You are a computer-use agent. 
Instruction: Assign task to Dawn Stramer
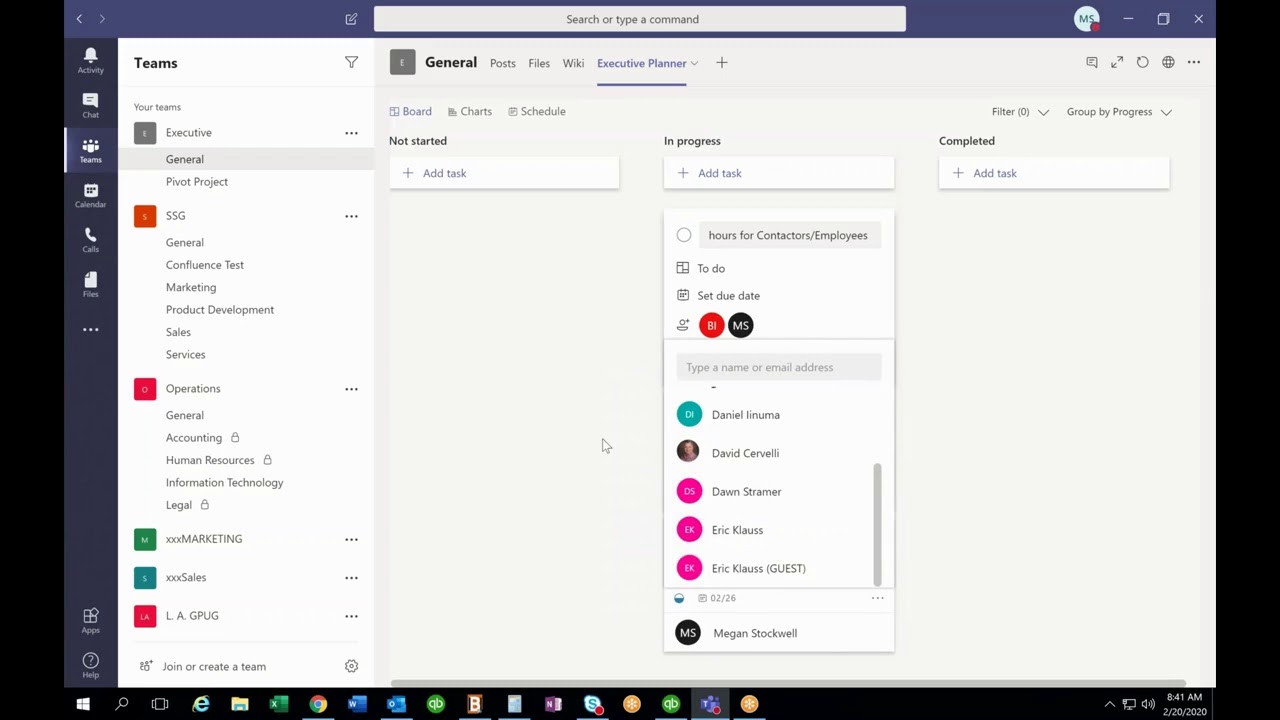(x=779, y=492)
